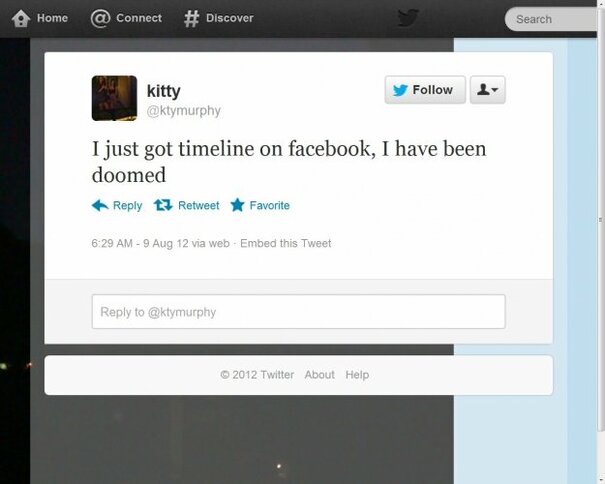Screen dimensions: 605x484
Task: Click the Connect @ icon
Action: pos(100,18)
